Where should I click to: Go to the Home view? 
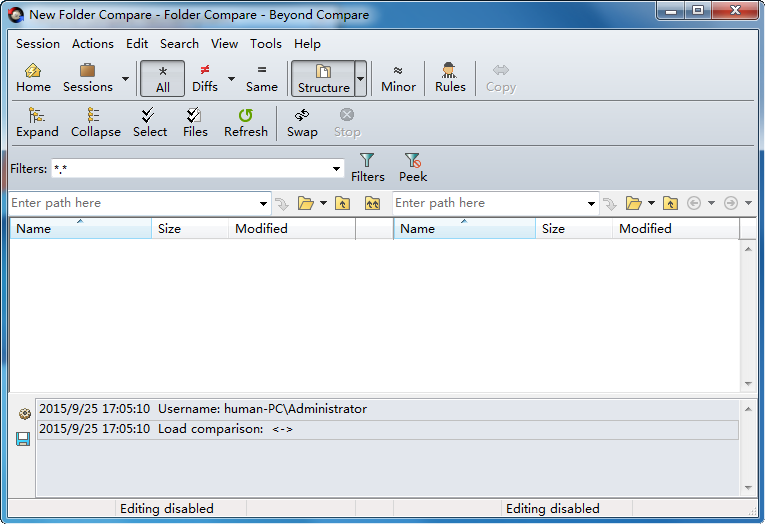pyautogui.click(x=33, y=78)
